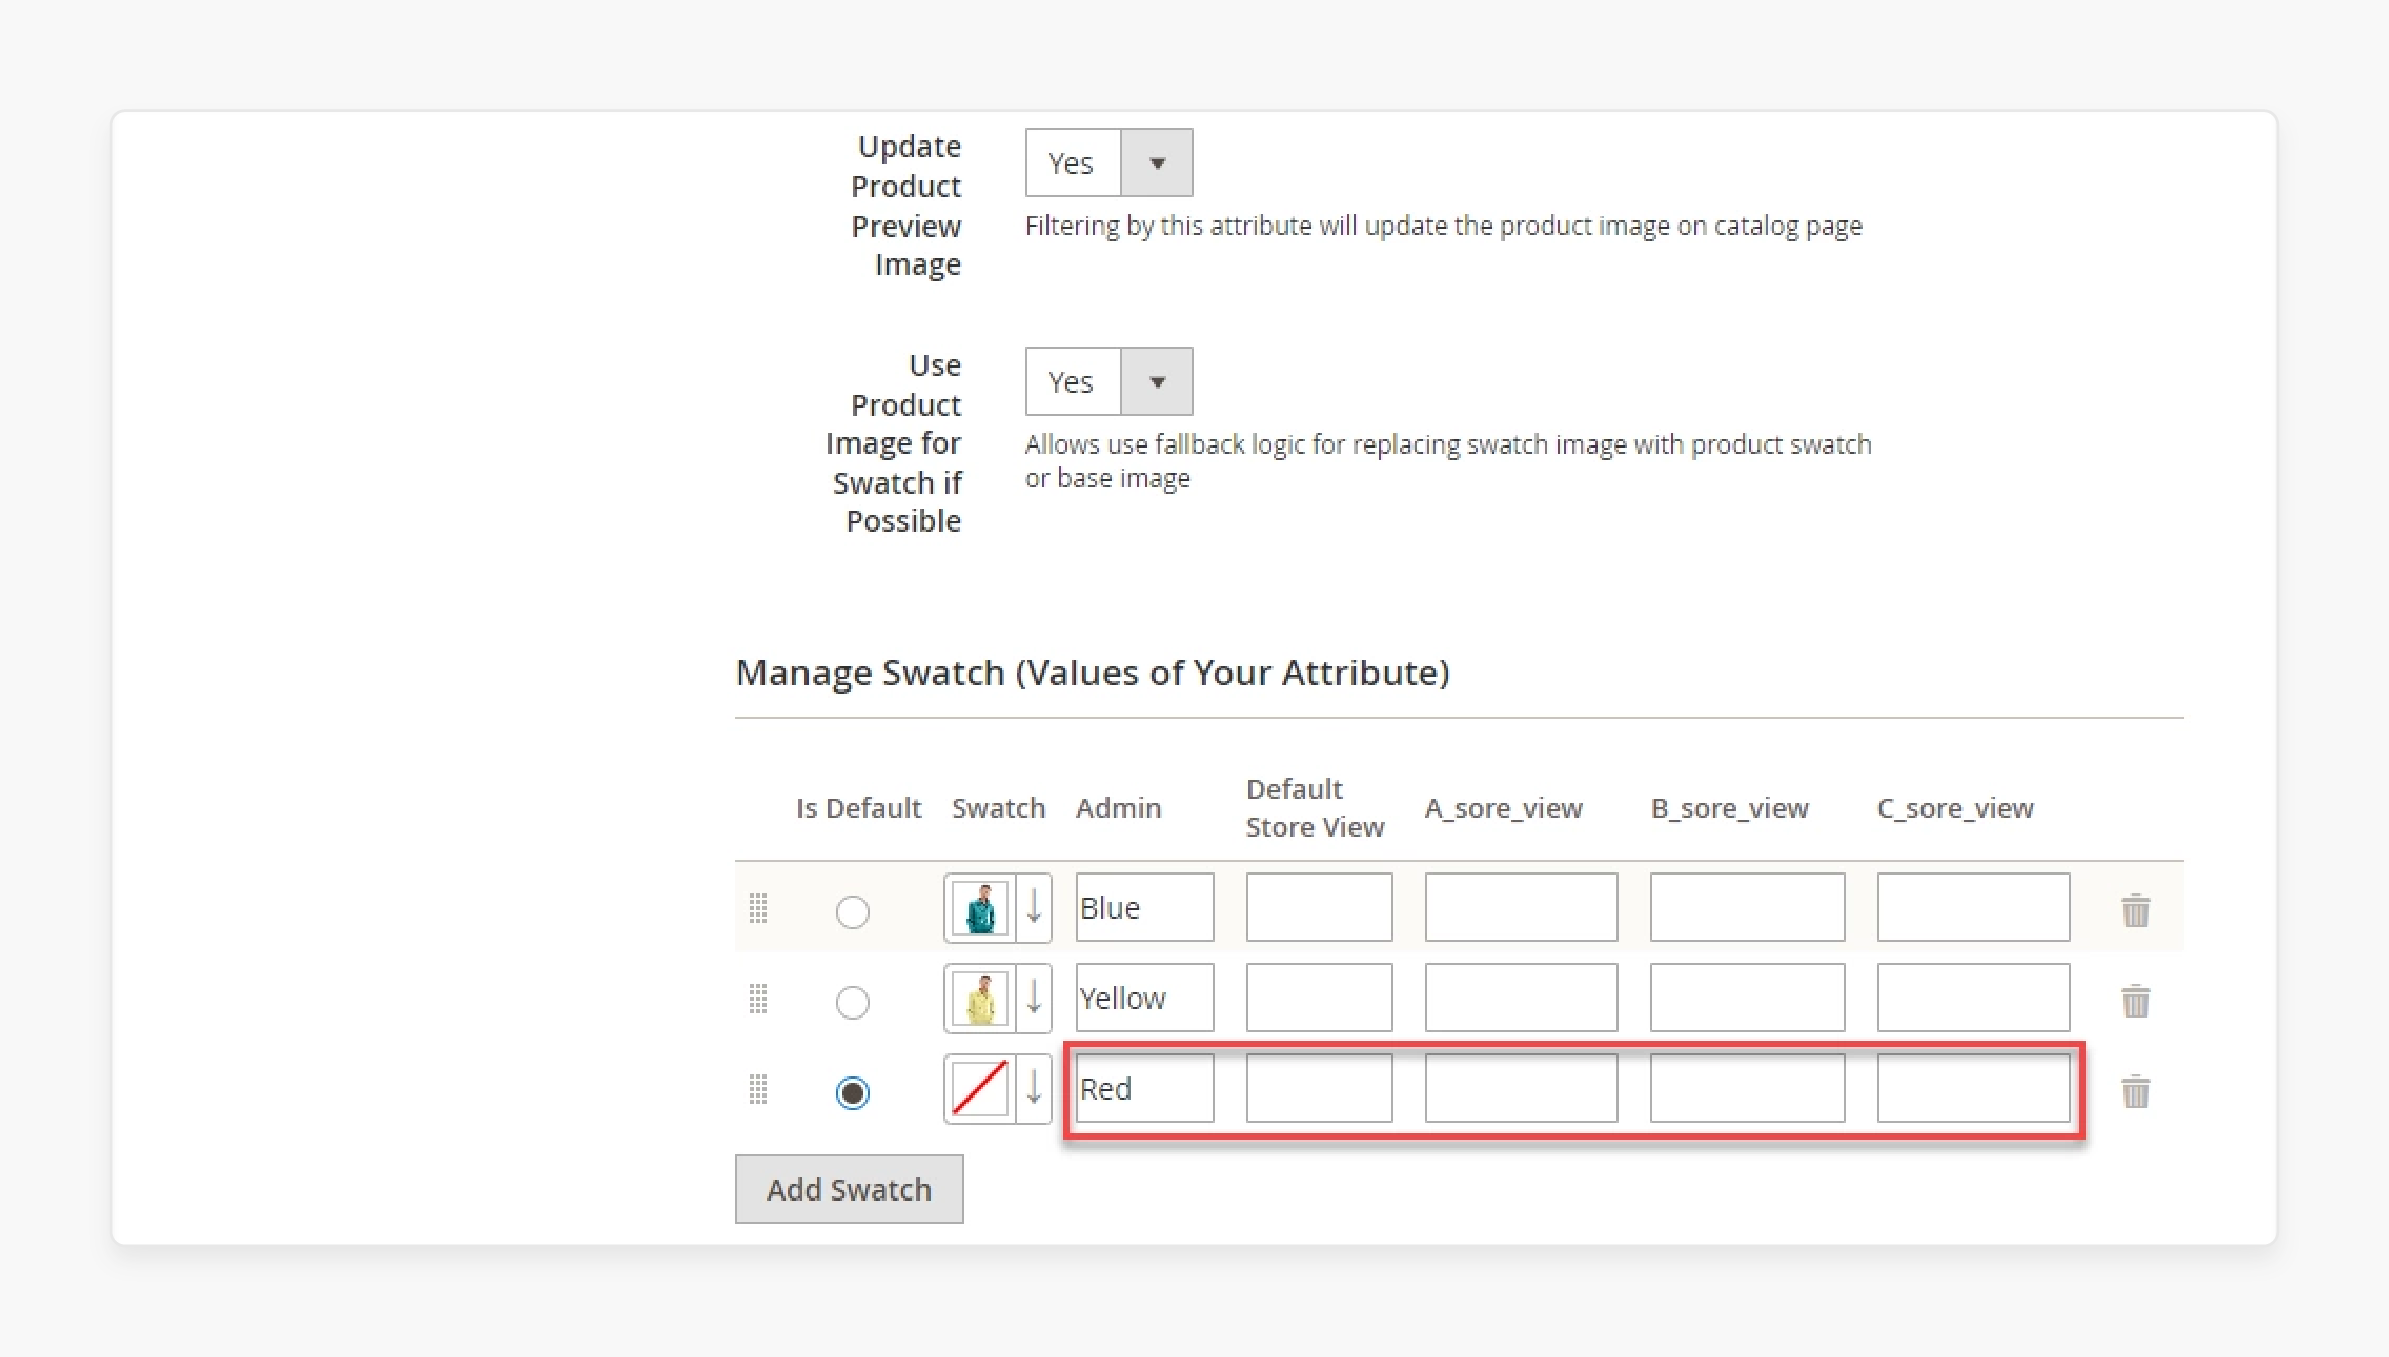2389x1357 pixels.
Task: Click A_sore_view field in Blue row
Action: 1521,907
